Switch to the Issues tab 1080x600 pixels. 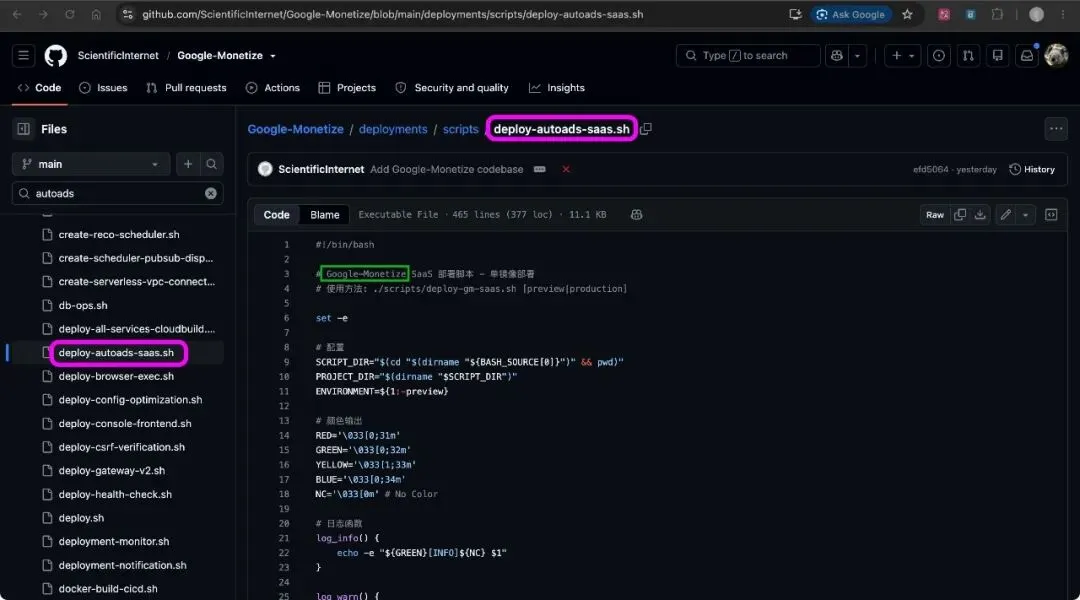[103, 87]
